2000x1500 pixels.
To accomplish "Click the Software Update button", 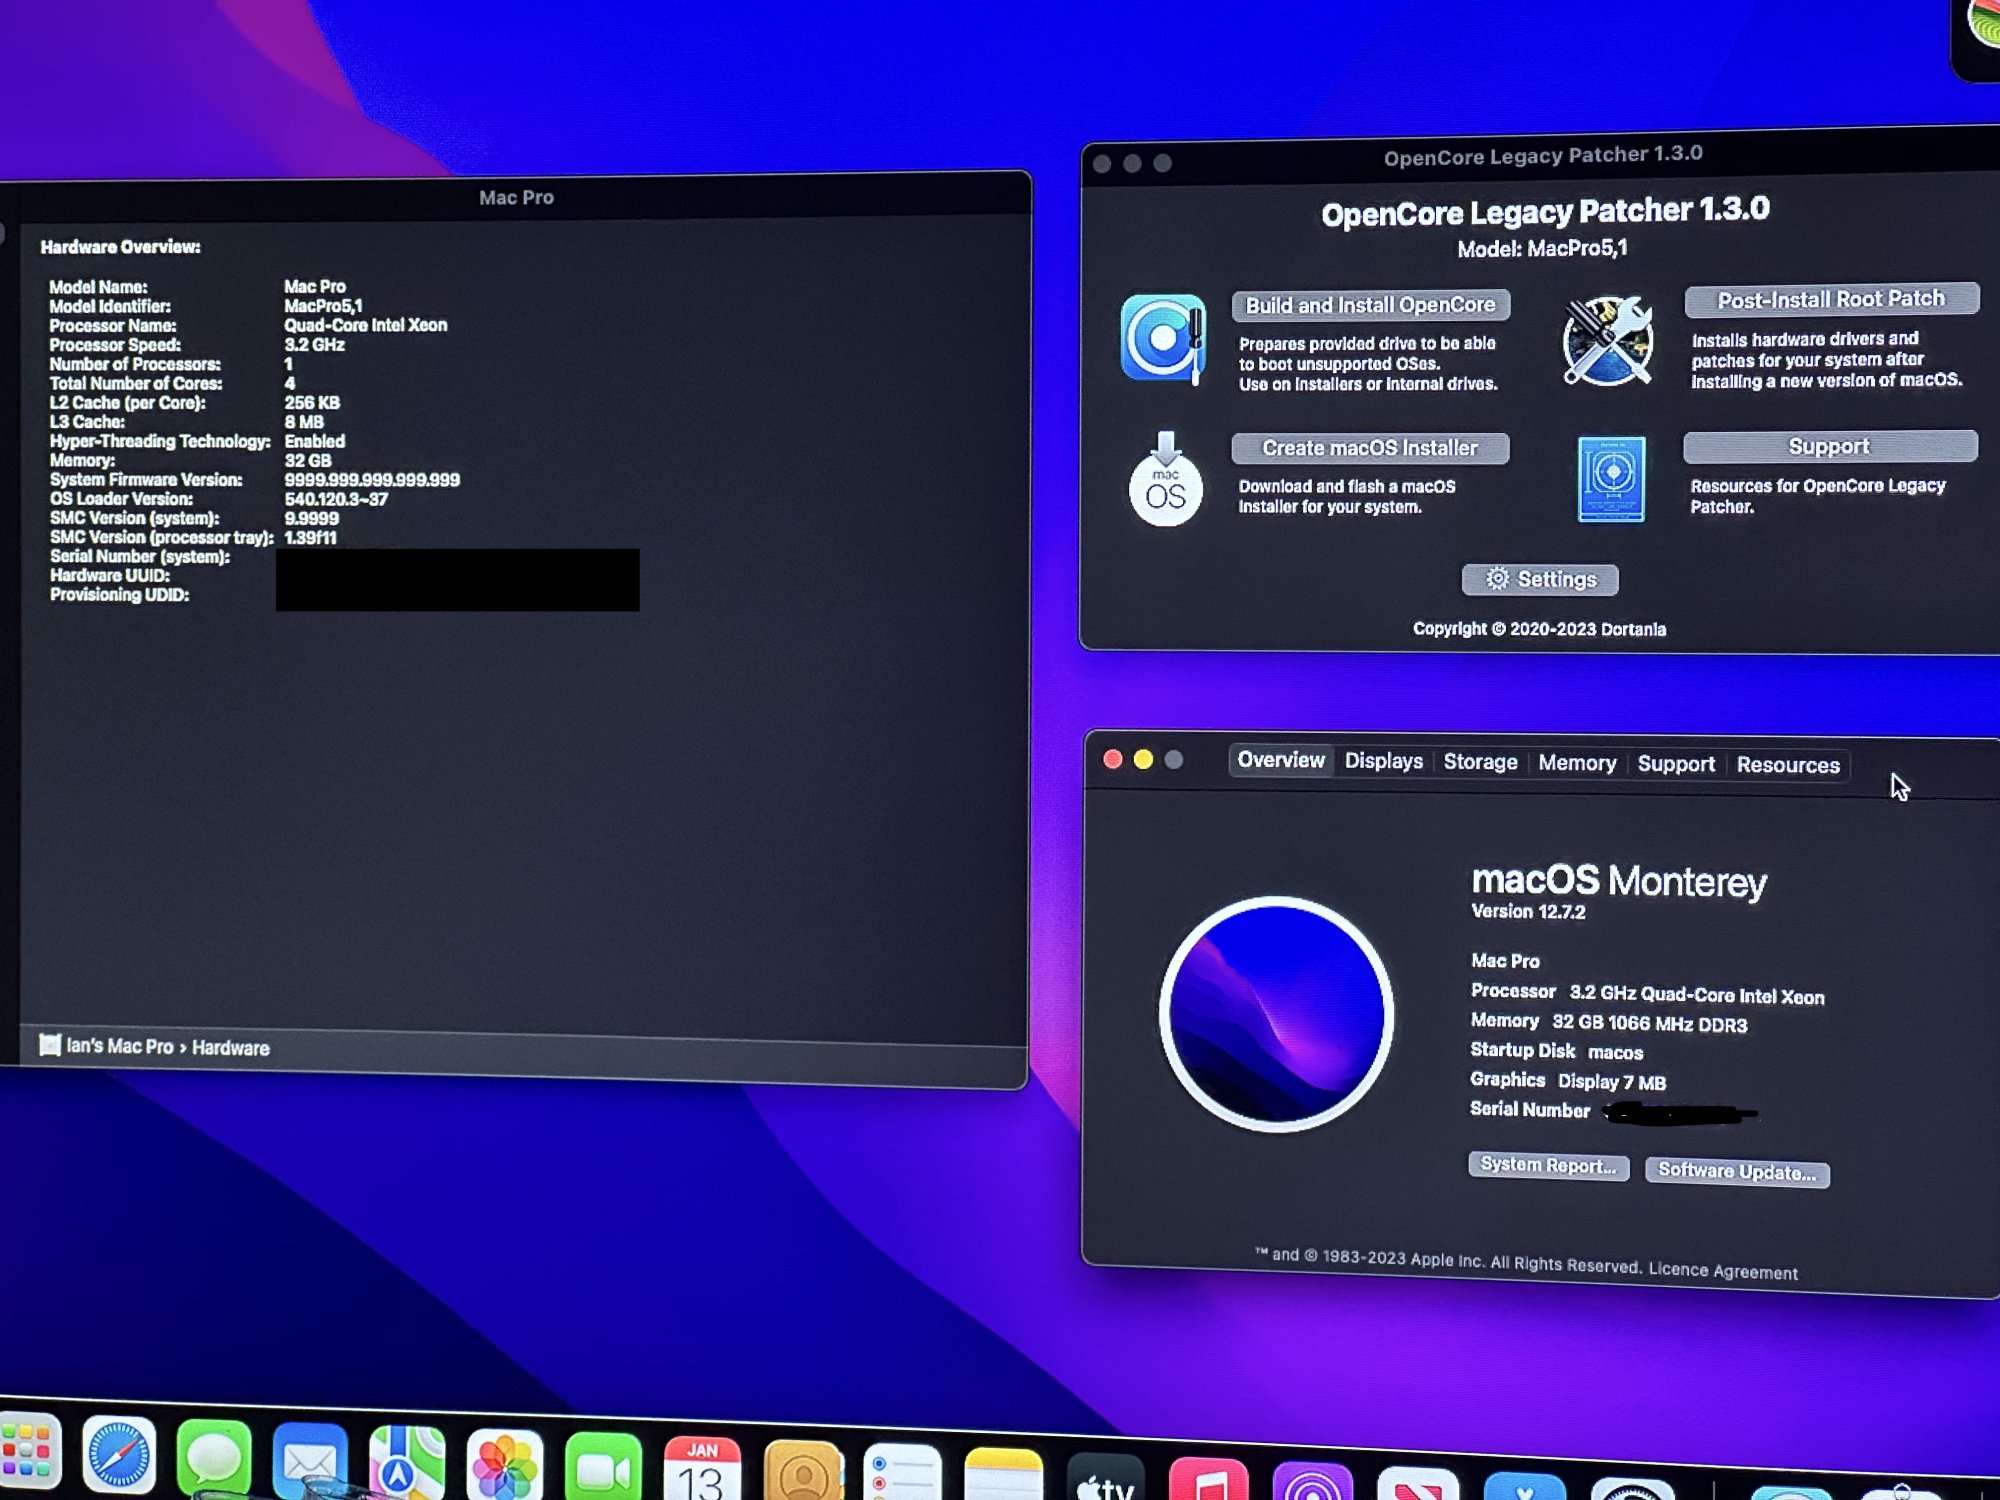I will [1736, 1172].
